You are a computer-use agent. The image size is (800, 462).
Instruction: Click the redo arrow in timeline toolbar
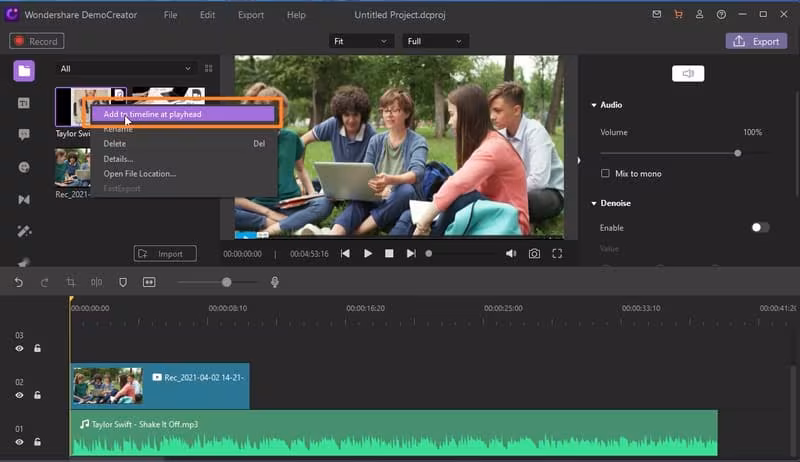point(44,282)
